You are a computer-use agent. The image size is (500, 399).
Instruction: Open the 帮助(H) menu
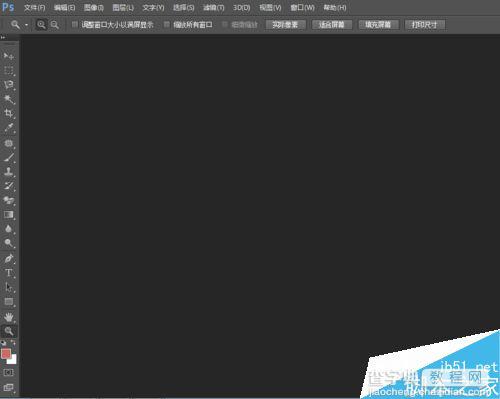tap(335, 7)
